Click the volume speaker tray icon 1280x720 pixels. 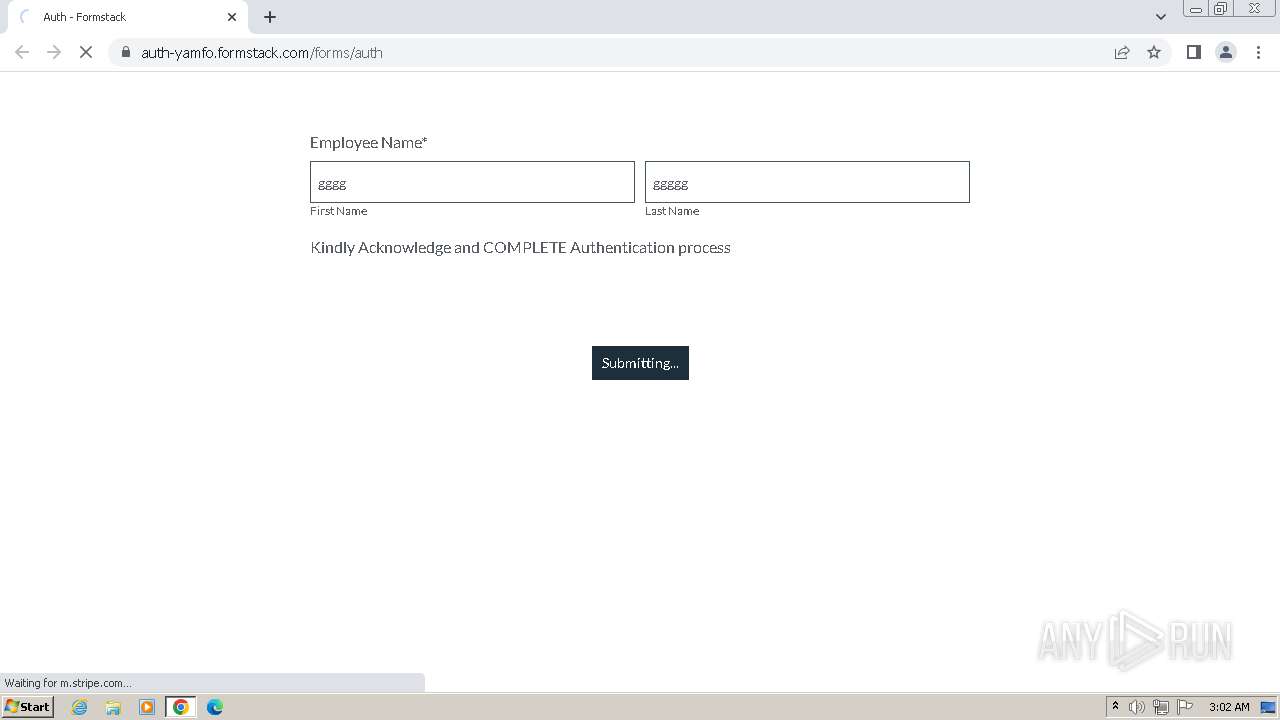click(1137, 707)
